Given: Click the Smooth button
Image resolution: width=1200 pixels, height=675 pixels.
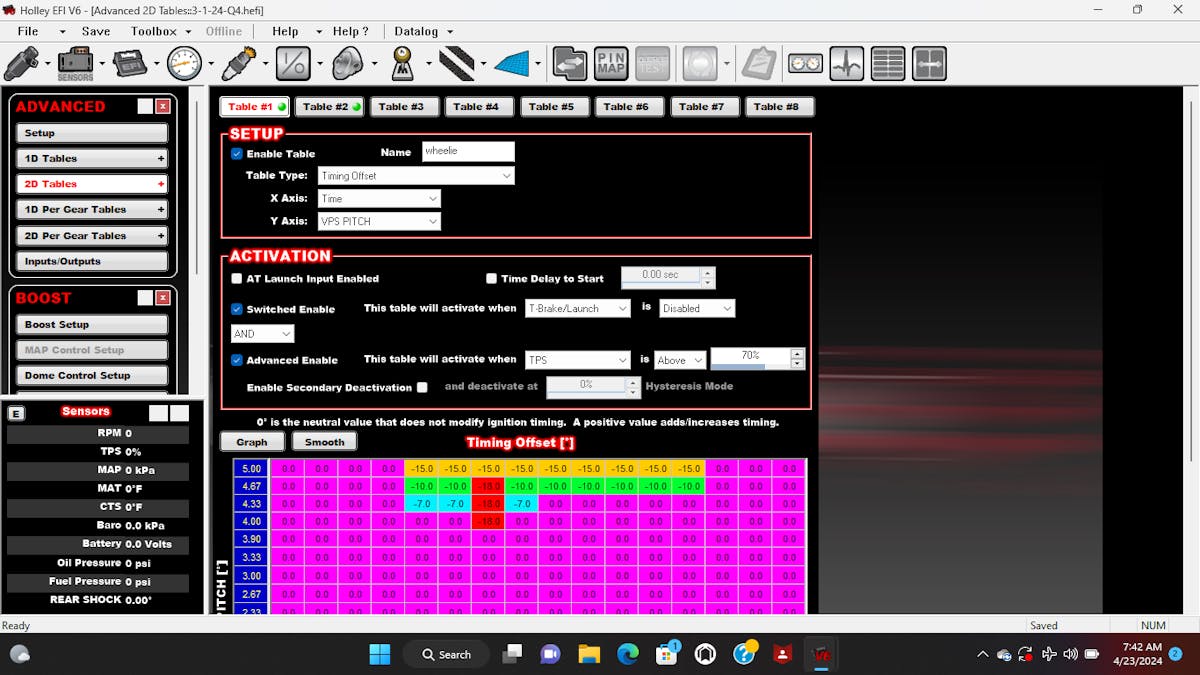Looking at the screenshot, I should click(324, 442).
